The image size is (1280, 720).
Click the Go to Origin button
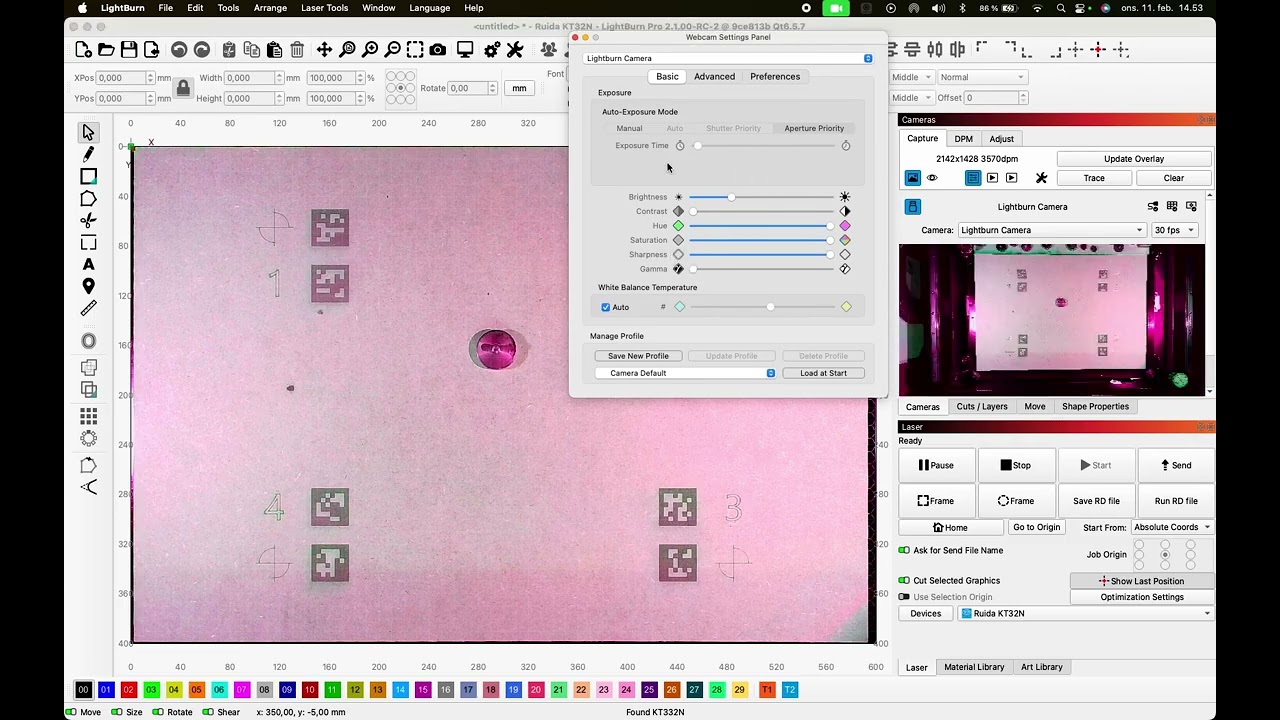coord(1036,528)
